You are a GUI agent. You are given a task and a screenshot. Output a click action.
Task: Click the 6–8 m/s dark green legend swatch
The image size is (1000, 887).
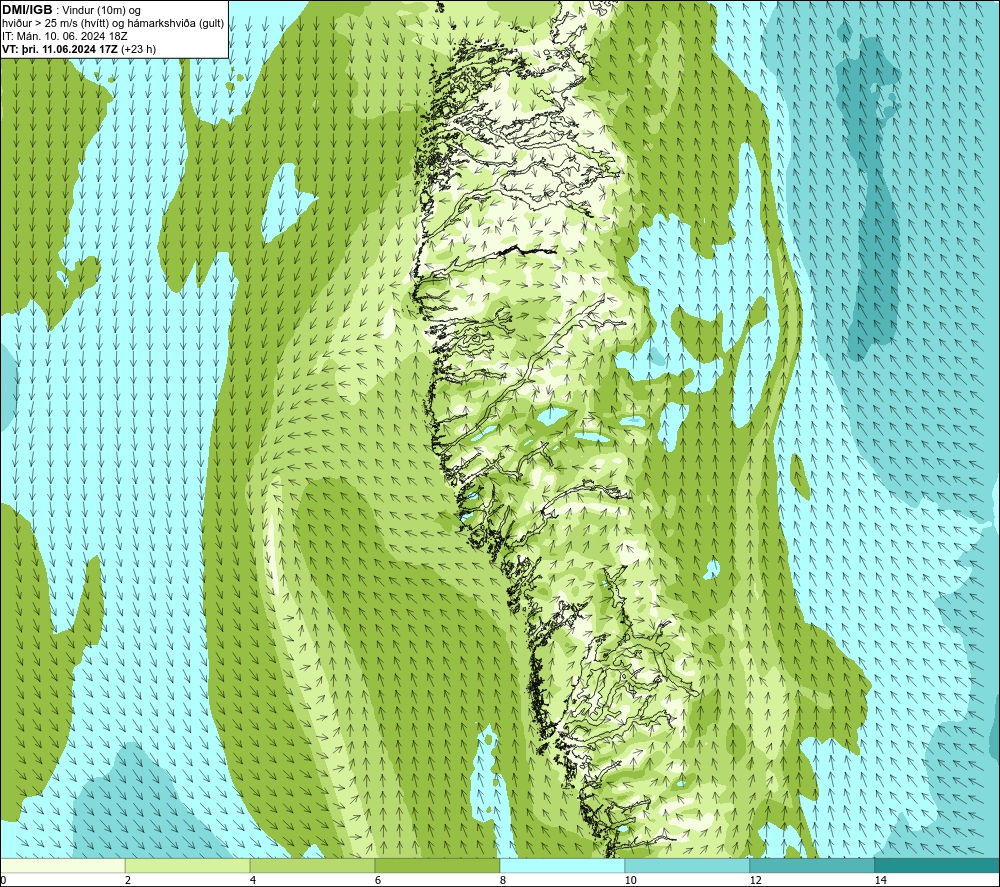pyautogui.click(x=438, y=865)
